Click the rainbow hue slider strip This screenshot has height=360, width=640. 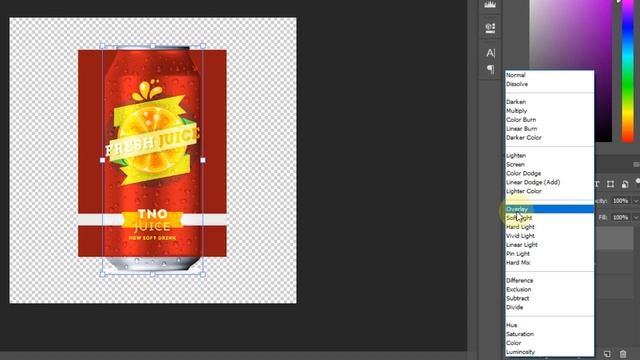[x=628, y=71]
